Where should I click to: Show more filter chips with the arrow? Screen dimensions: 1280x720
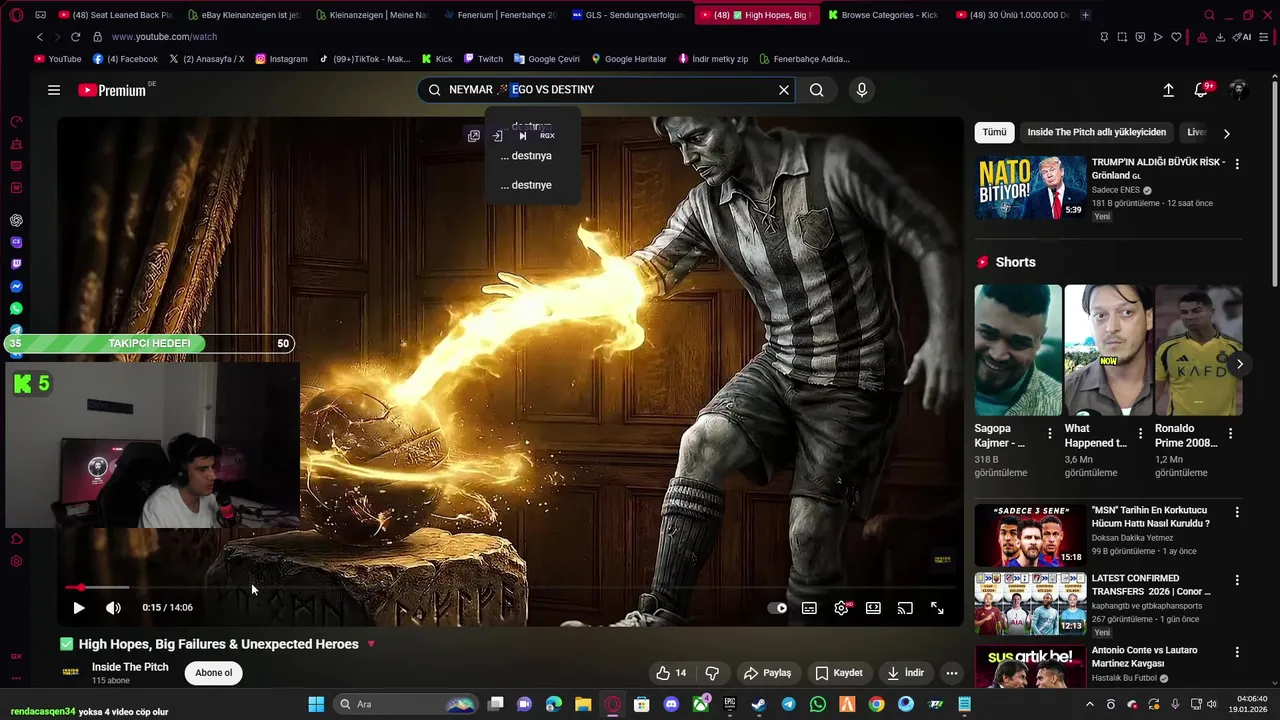(1227, 133)
